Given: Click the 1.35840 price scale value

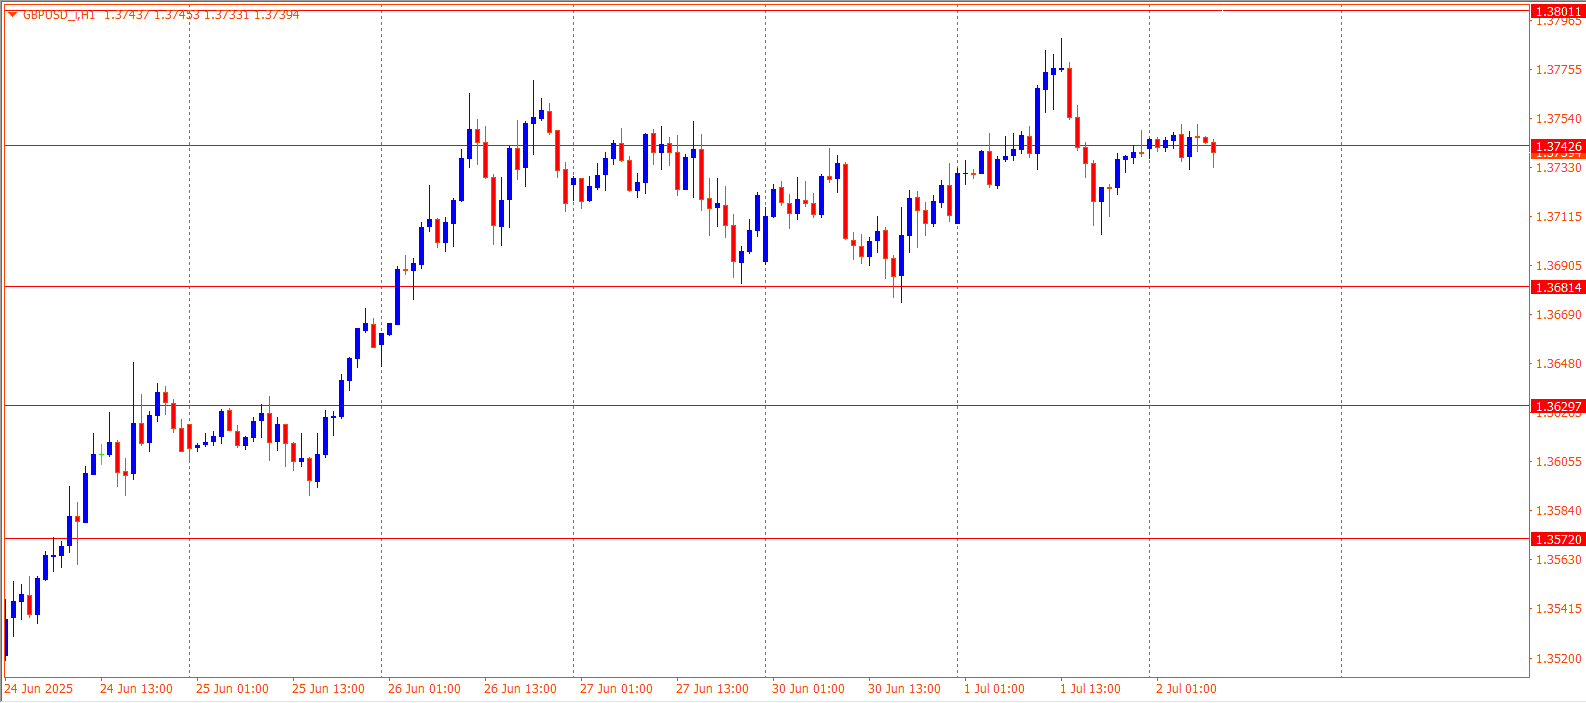Looking at the screenshot, I should click(1559, 511).
